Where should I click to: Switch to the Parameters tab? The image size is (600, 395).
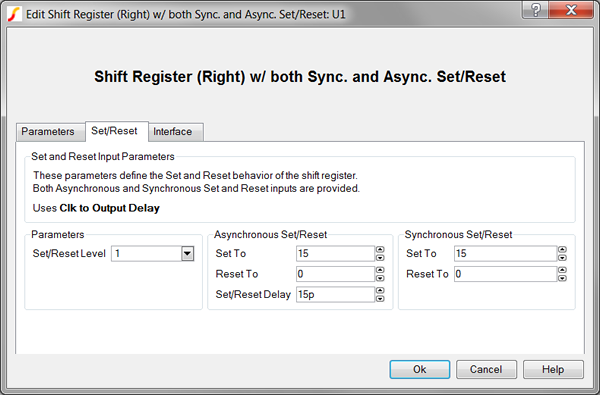pos(47,132)
